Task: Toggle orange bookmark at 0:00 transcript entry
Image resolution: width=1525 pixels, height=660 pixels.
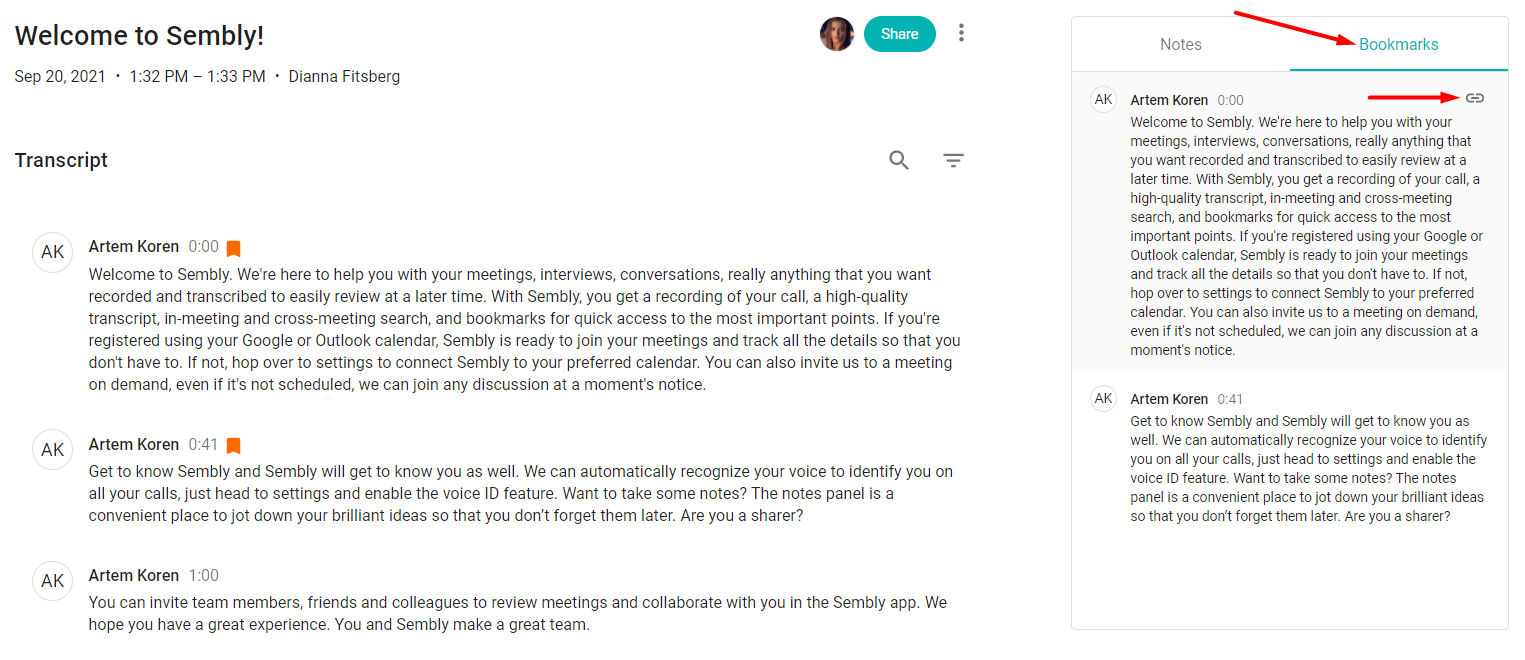Action: [x=233, y=248]
